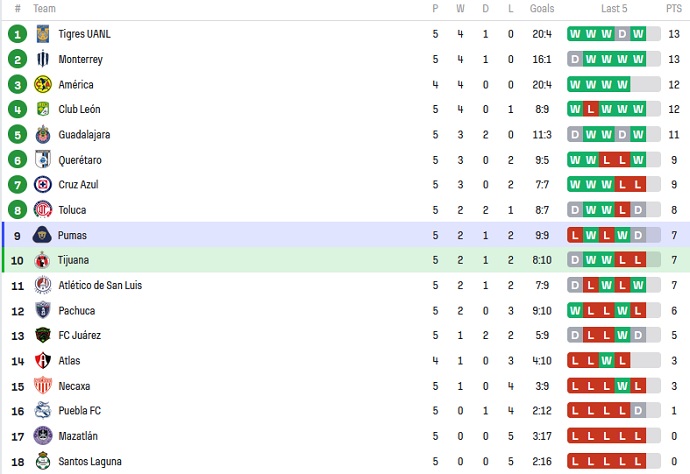Open the Querétaro team link
690x474 pixels.
coord(79,160)
